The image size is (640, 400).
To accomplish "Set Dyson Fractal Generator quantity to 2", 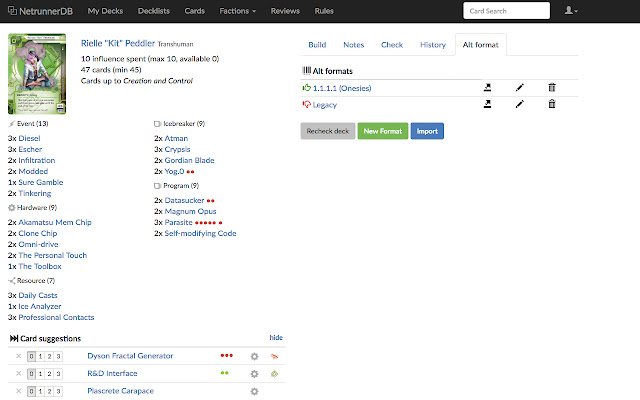I will click(49, 356).
